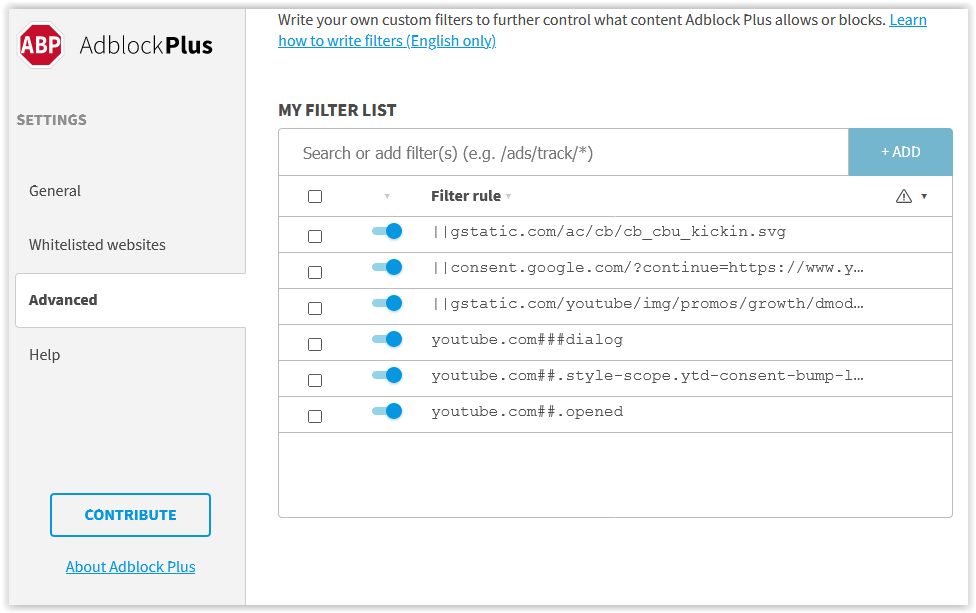976x613 pixels.
Task: Tick checkbox for youtube.com###dialog filter
Action: click(315, 344)
